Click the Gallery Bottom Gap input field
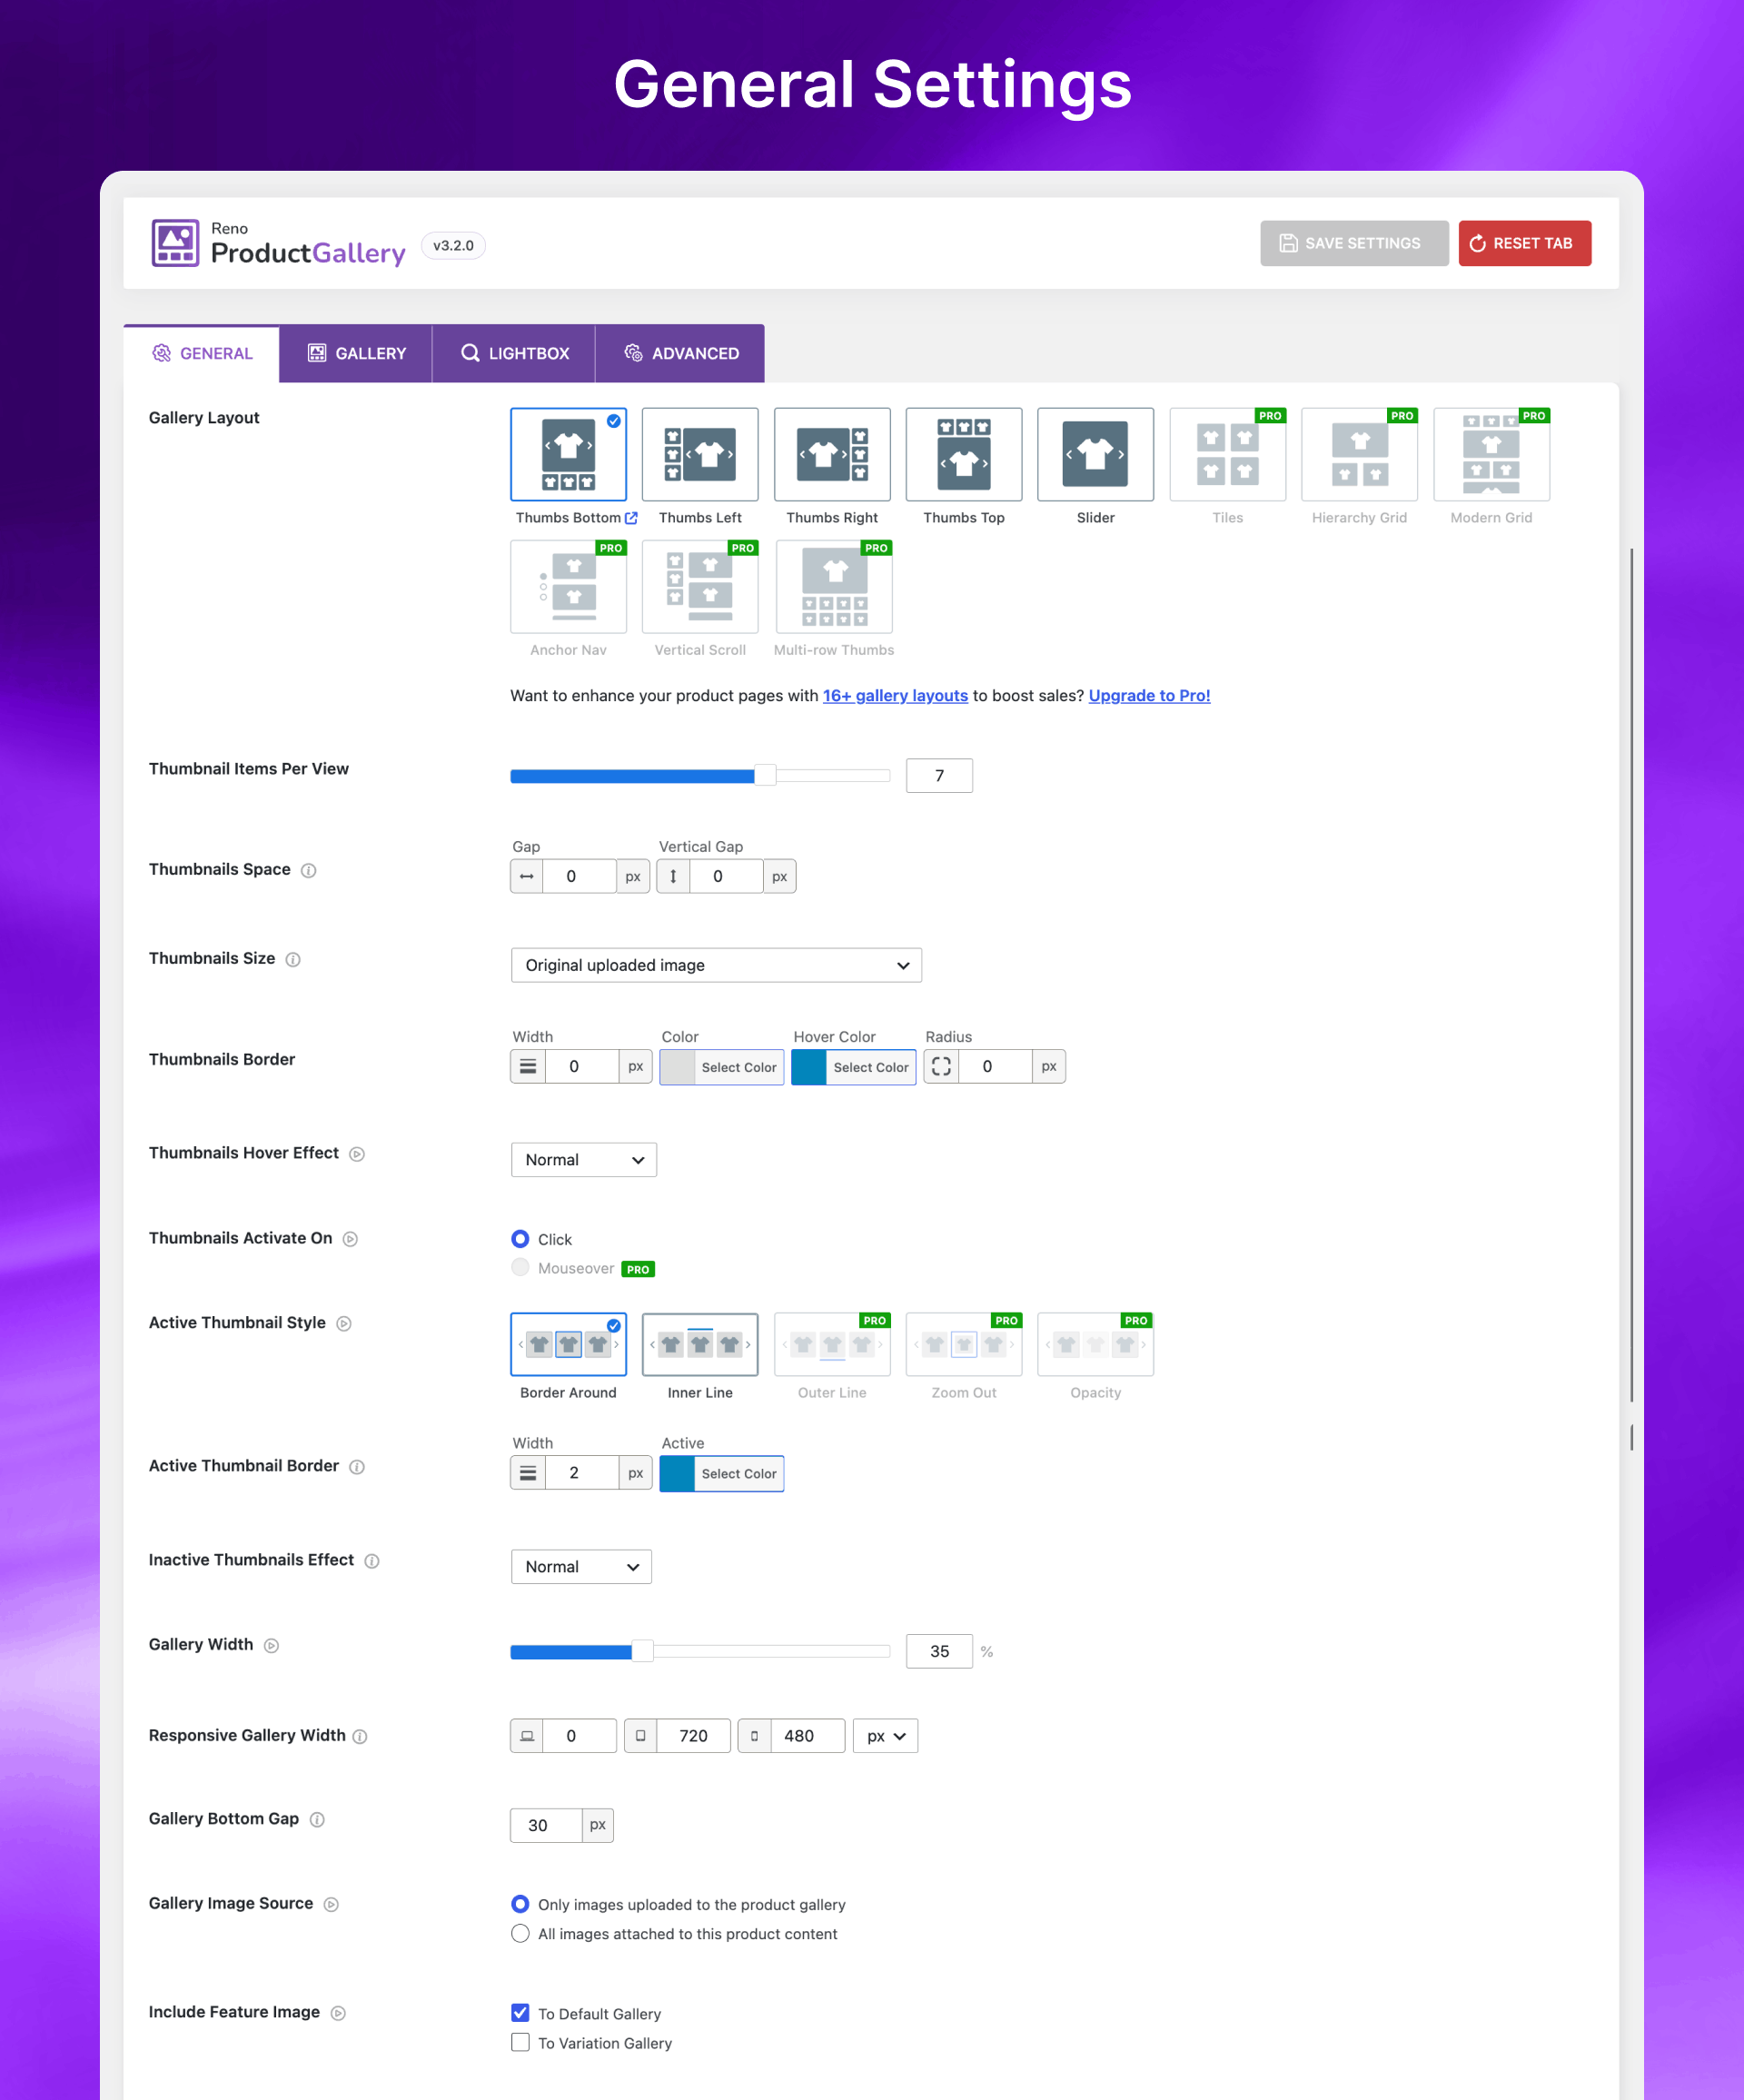Screen dimensions: 1744x2100 (546, 1825)
